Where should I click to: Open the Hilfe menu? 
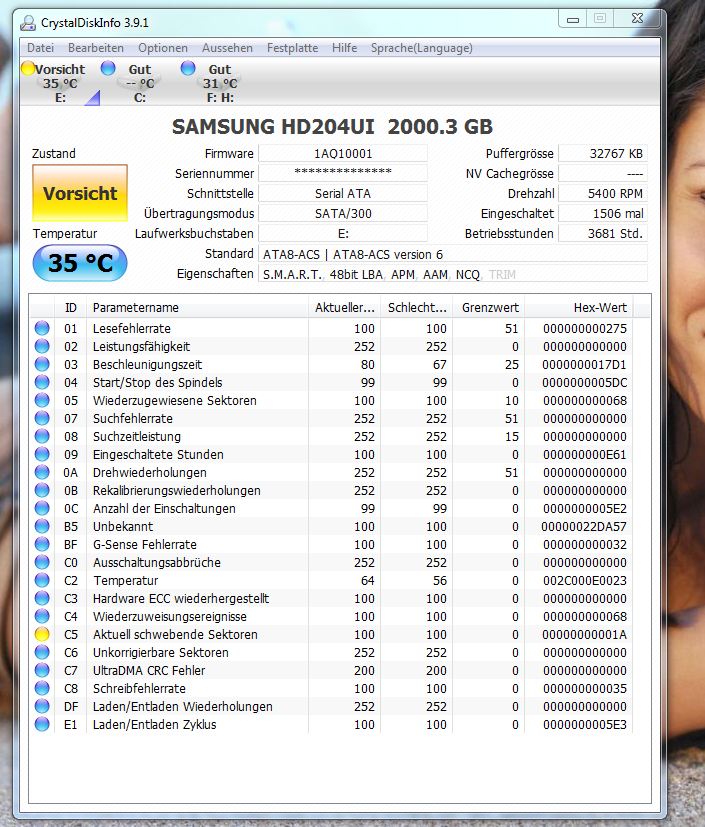coord(344,48)
